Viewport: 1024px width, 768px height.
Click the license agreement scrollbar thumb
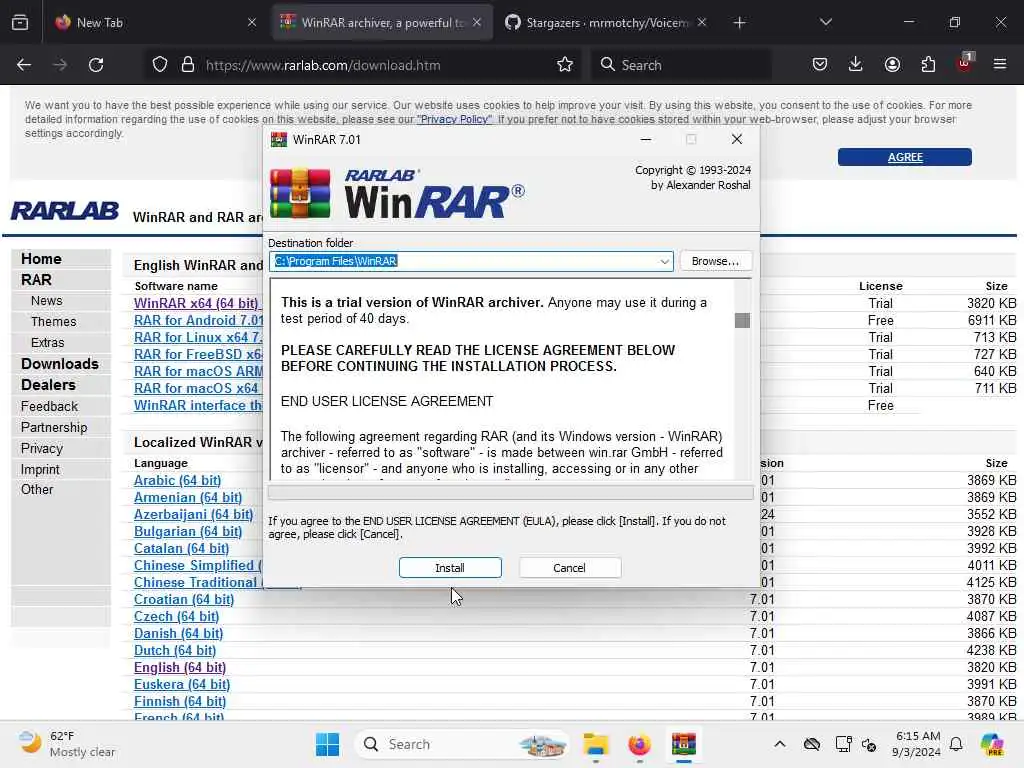[x=743, y=320]
